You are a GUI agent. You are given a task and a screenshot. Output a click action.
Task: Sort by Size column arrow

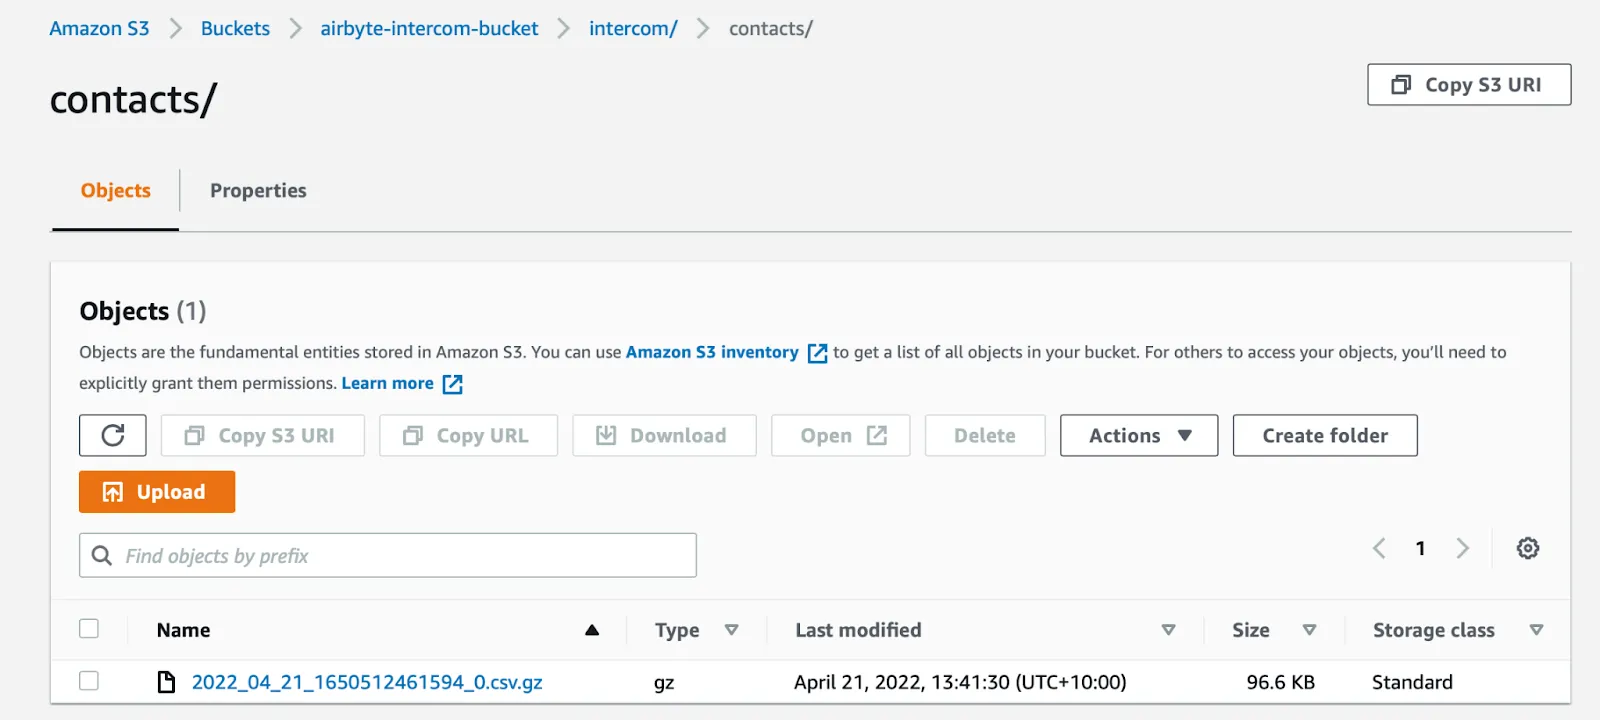pyautogui.click(x=1309, y=630)
